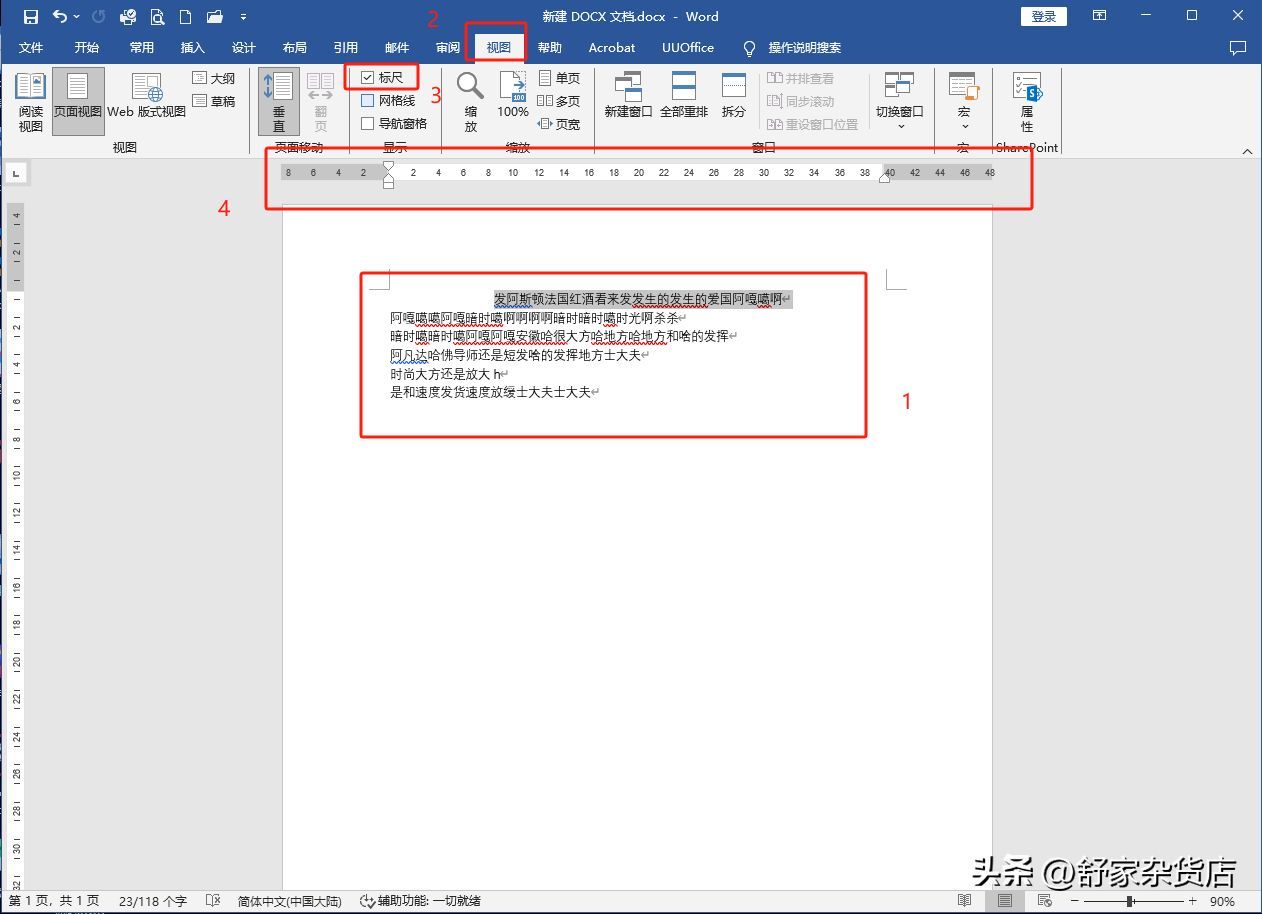Click the greyed Redo icon
Viewport: 1262px width, 914px height.
pyautogui.click(x=98, y=16)
